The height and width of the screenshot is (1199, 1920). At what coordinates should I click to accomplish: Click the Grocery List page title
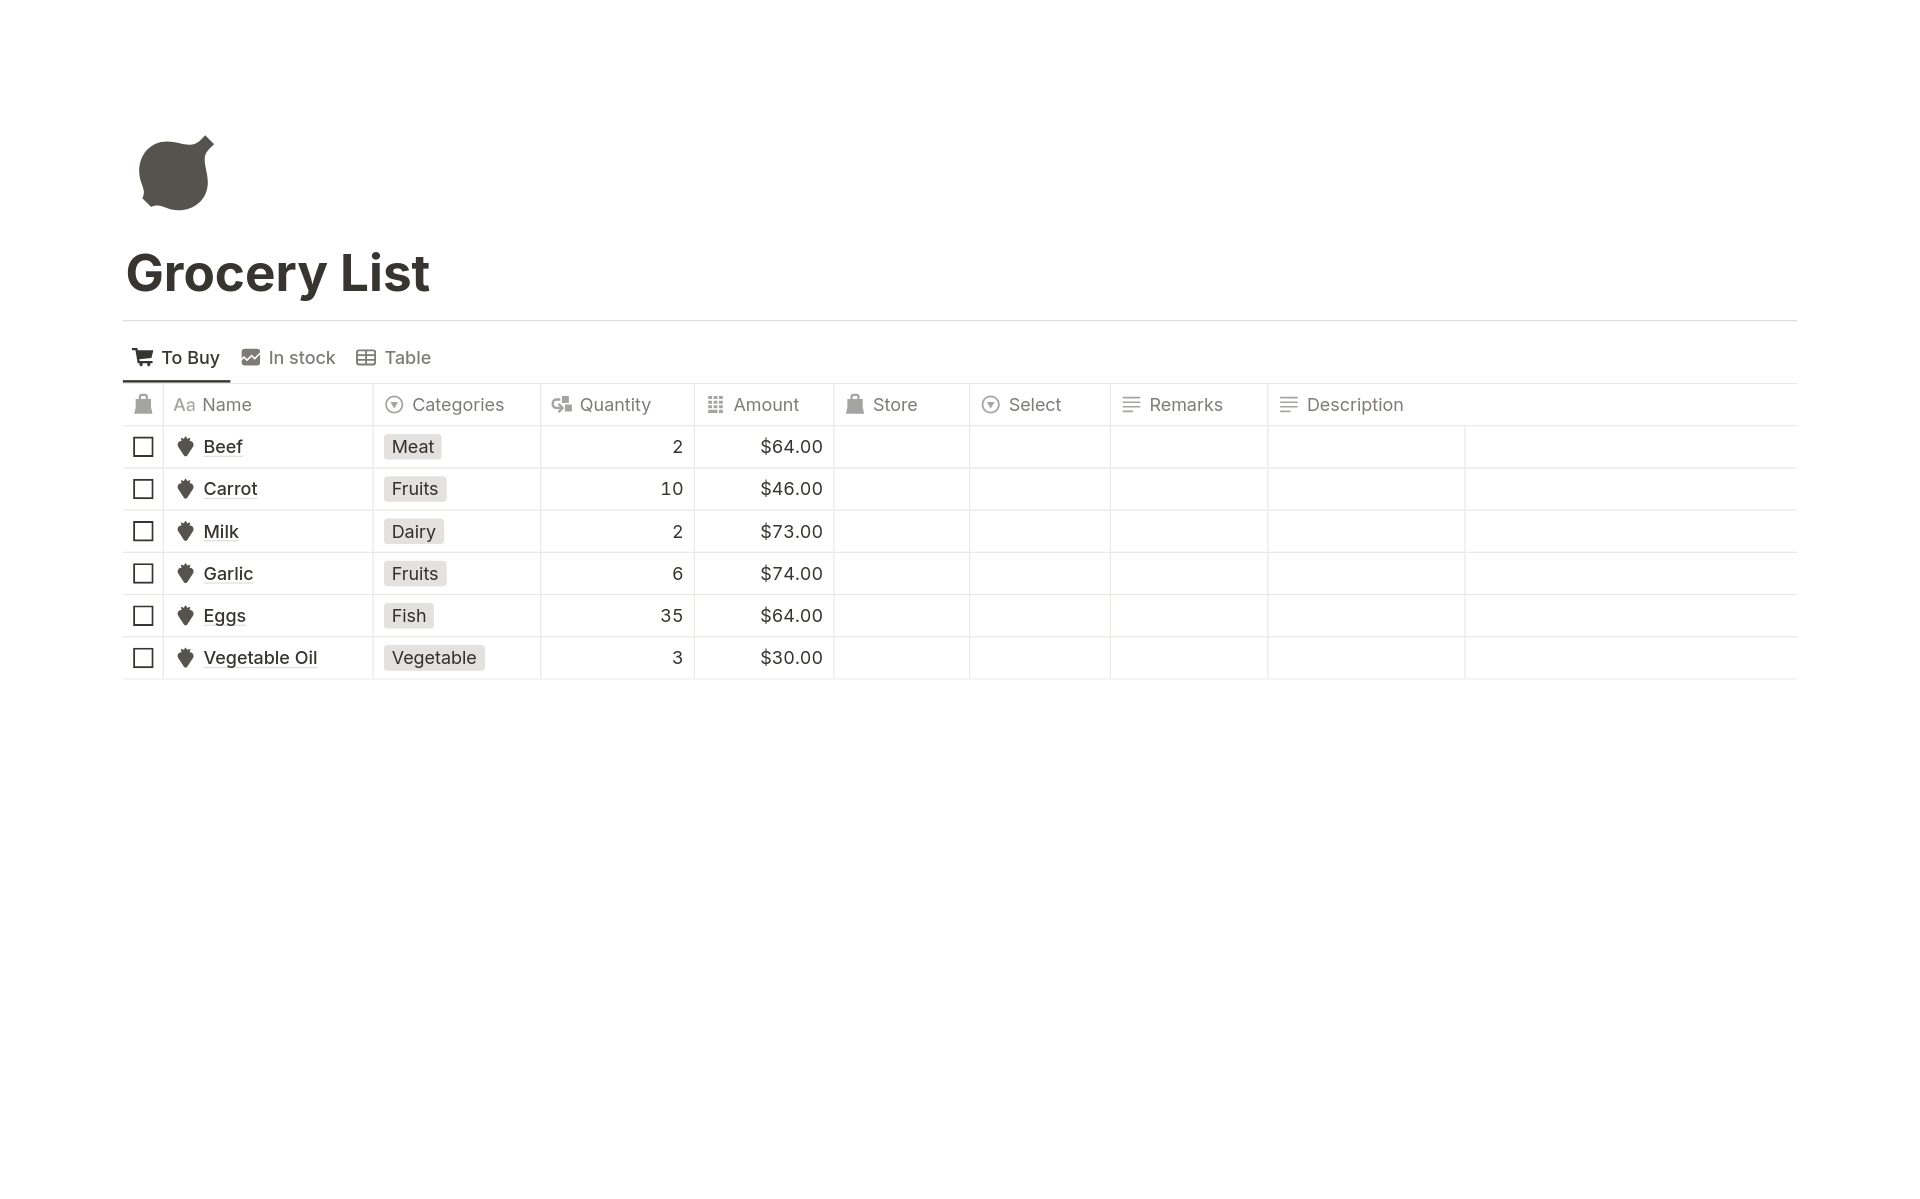[278, 273]
